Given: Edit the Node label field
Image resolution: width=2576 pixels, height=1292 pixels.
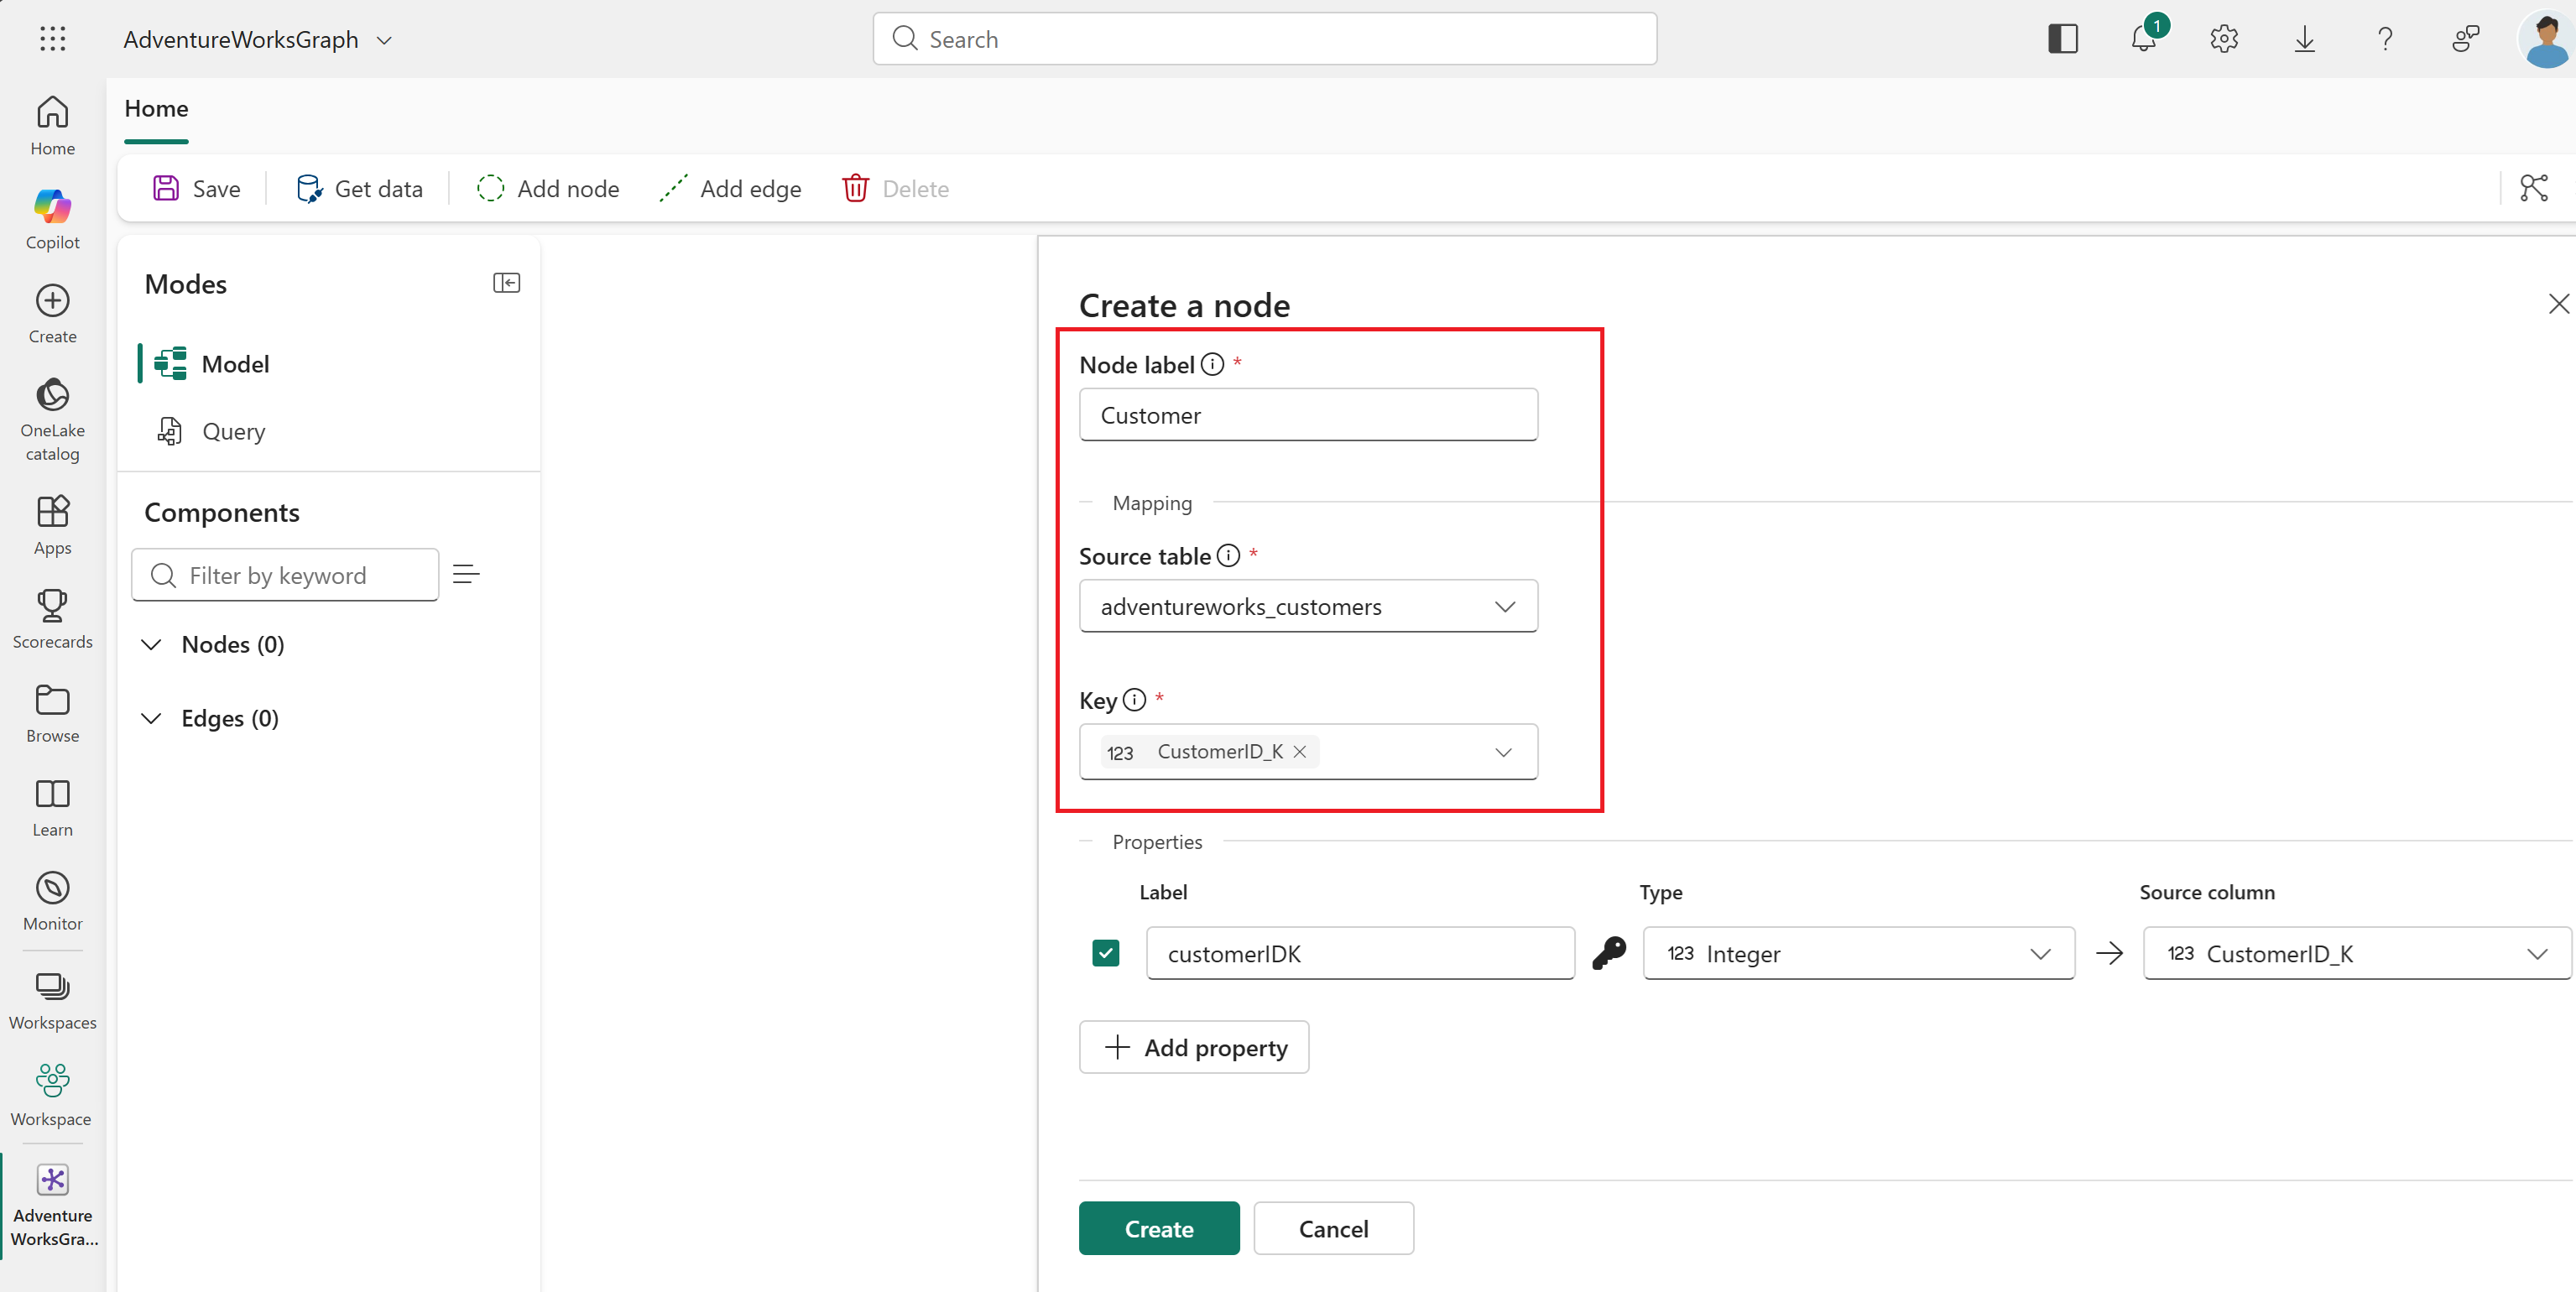Looking at the screenshot, I should click(1308, 415).
